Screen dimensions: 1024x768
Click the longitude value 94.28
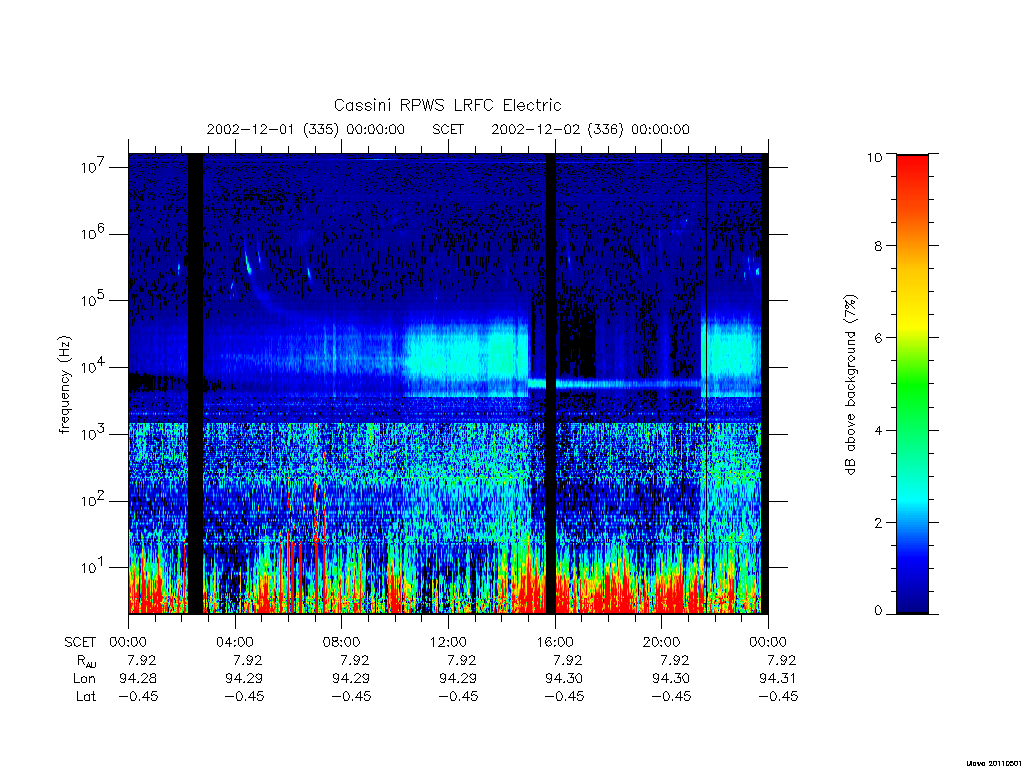(138, 679)
